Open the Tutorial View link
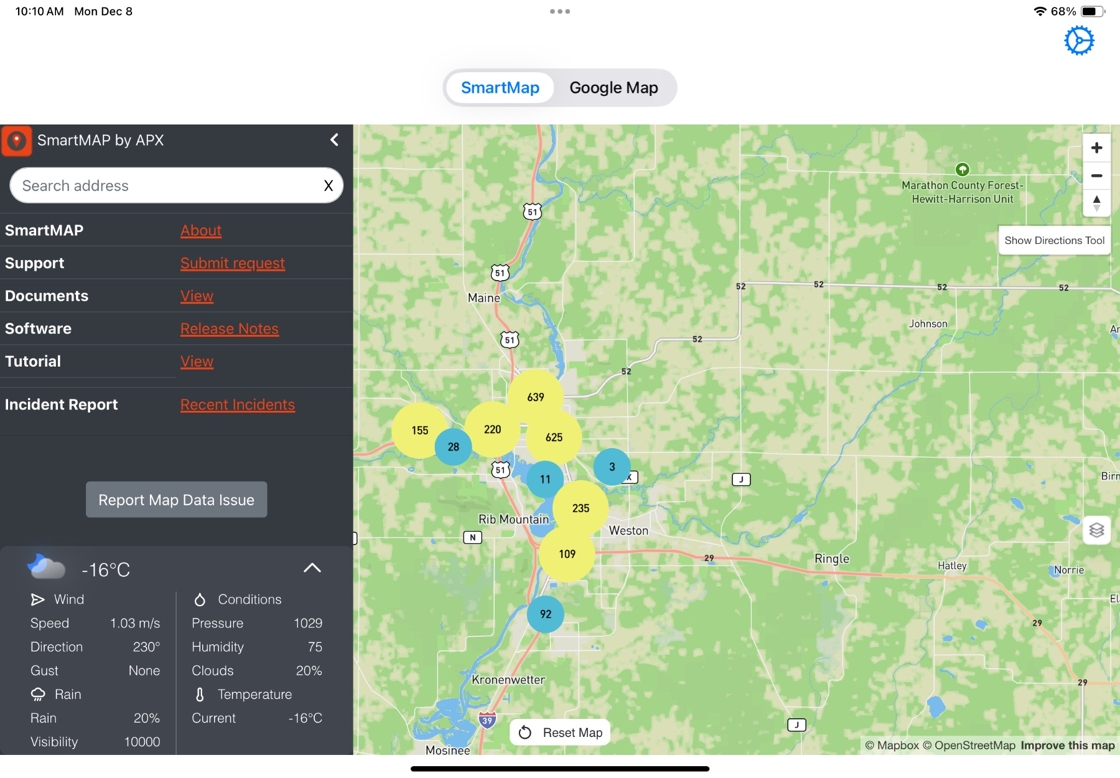 (196, 362)
